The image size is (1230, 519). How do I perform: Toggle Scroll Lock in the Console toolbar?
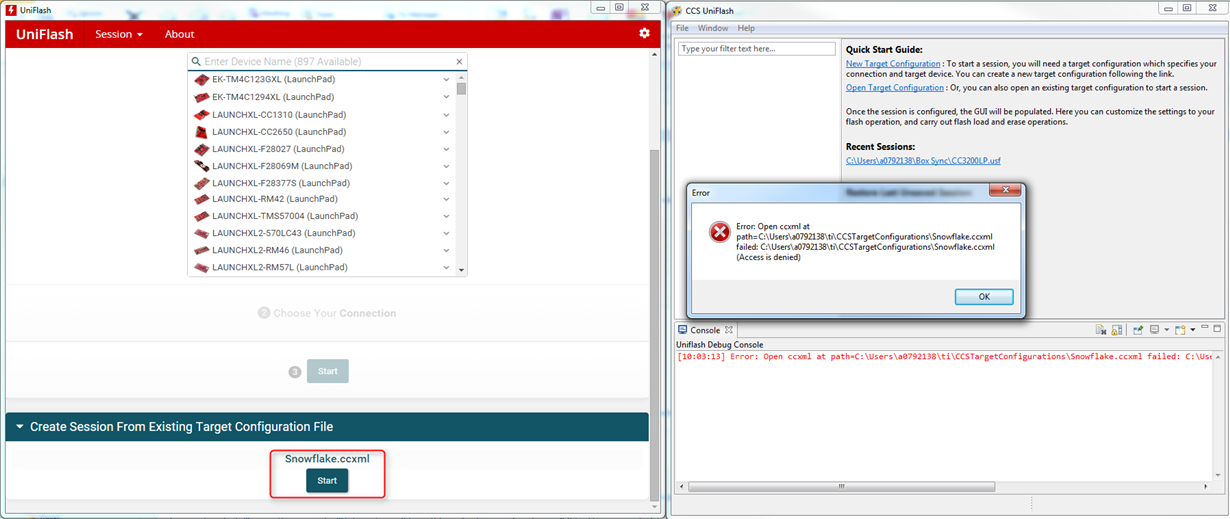tap(1116, 329)
